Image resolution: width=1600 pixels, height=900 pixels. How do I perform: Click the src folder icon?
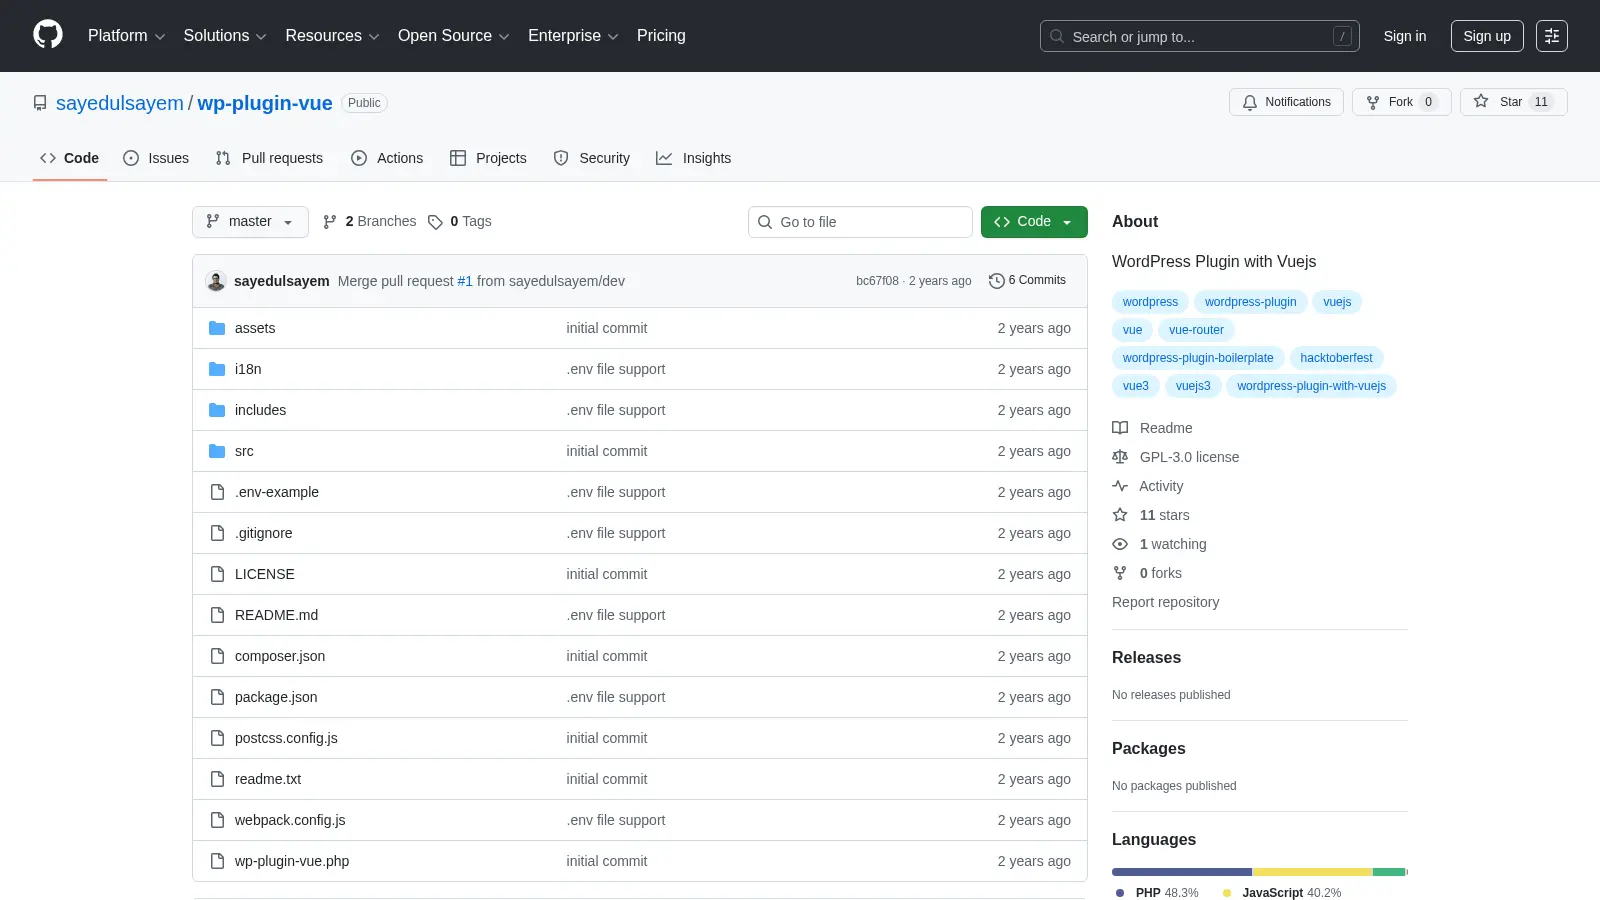(217, 451)
